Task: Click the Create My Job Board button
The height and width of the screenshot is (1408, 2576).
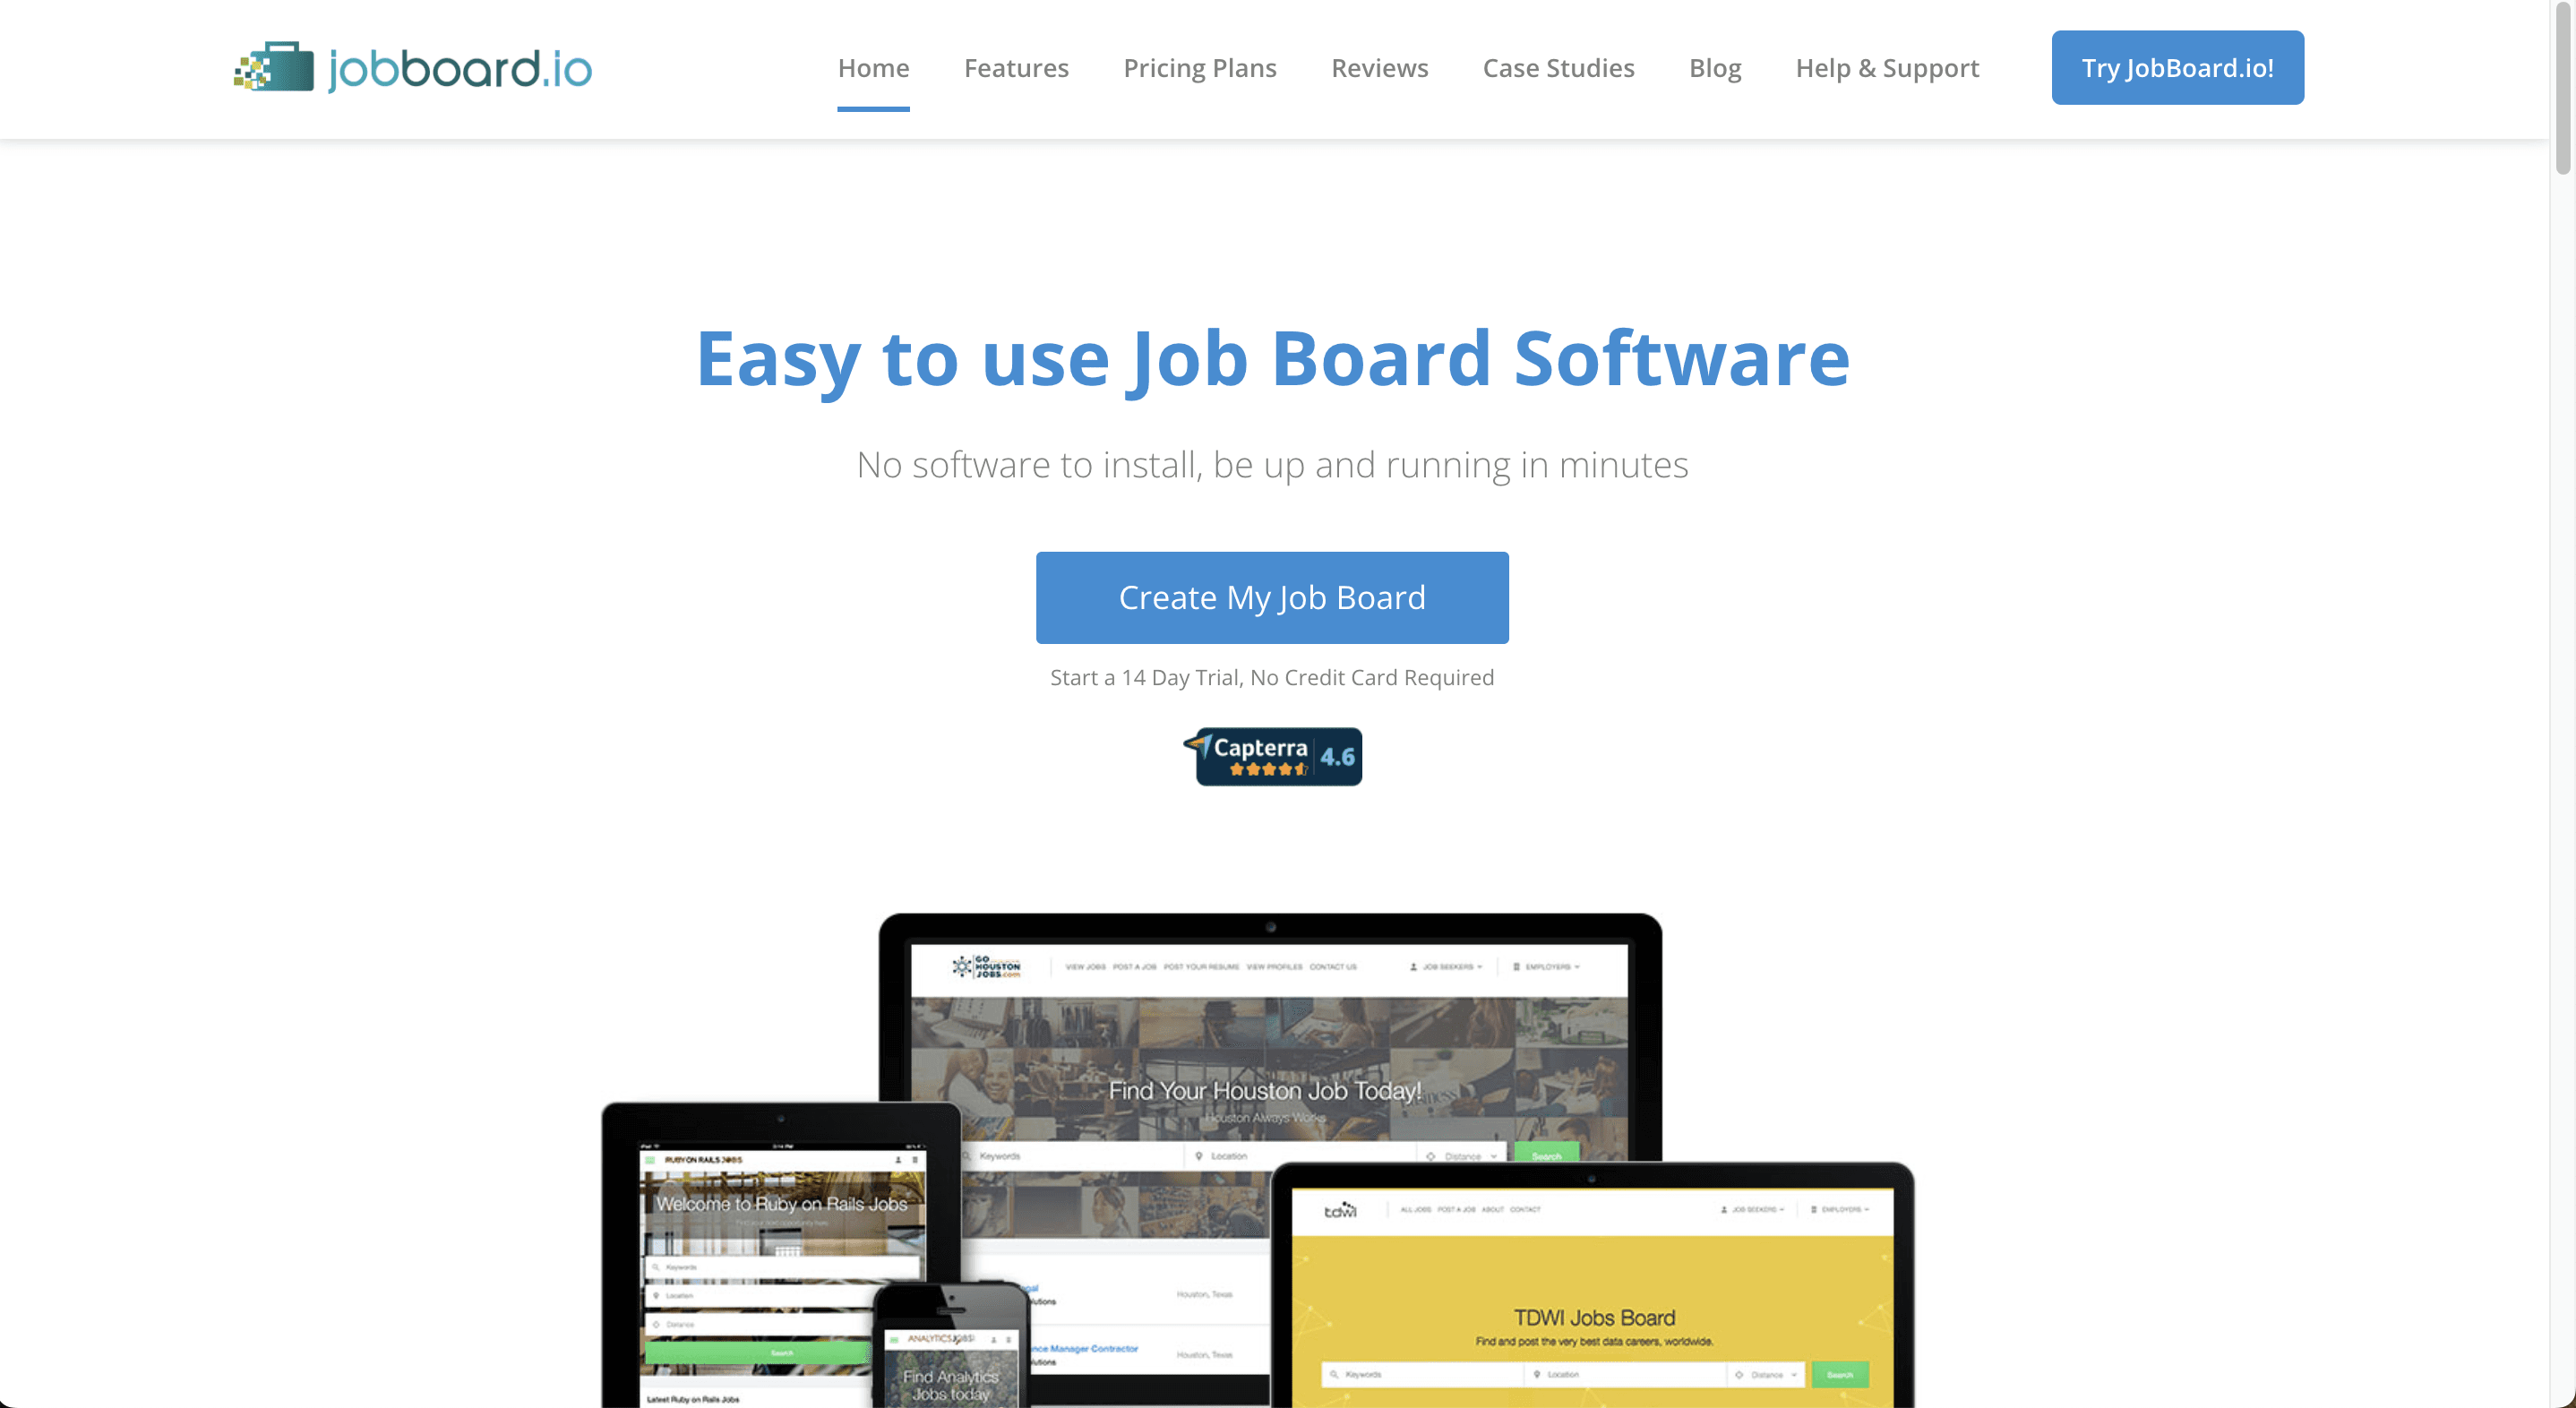Action: tap(1273, 597)
